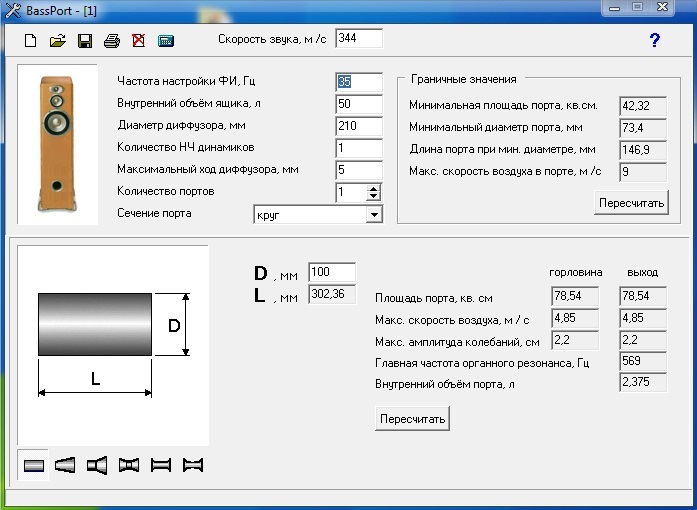Click the выход Площадь порта value 78,54
697x510 pixels.
pos(643,296)
